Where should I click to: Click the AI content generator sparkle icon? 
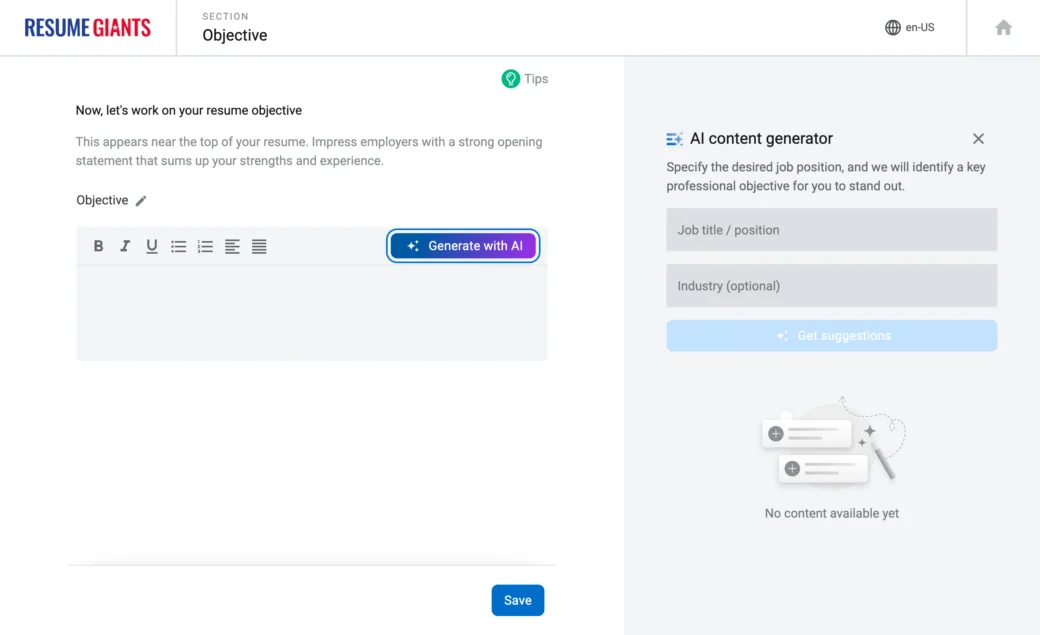[674, 139]
